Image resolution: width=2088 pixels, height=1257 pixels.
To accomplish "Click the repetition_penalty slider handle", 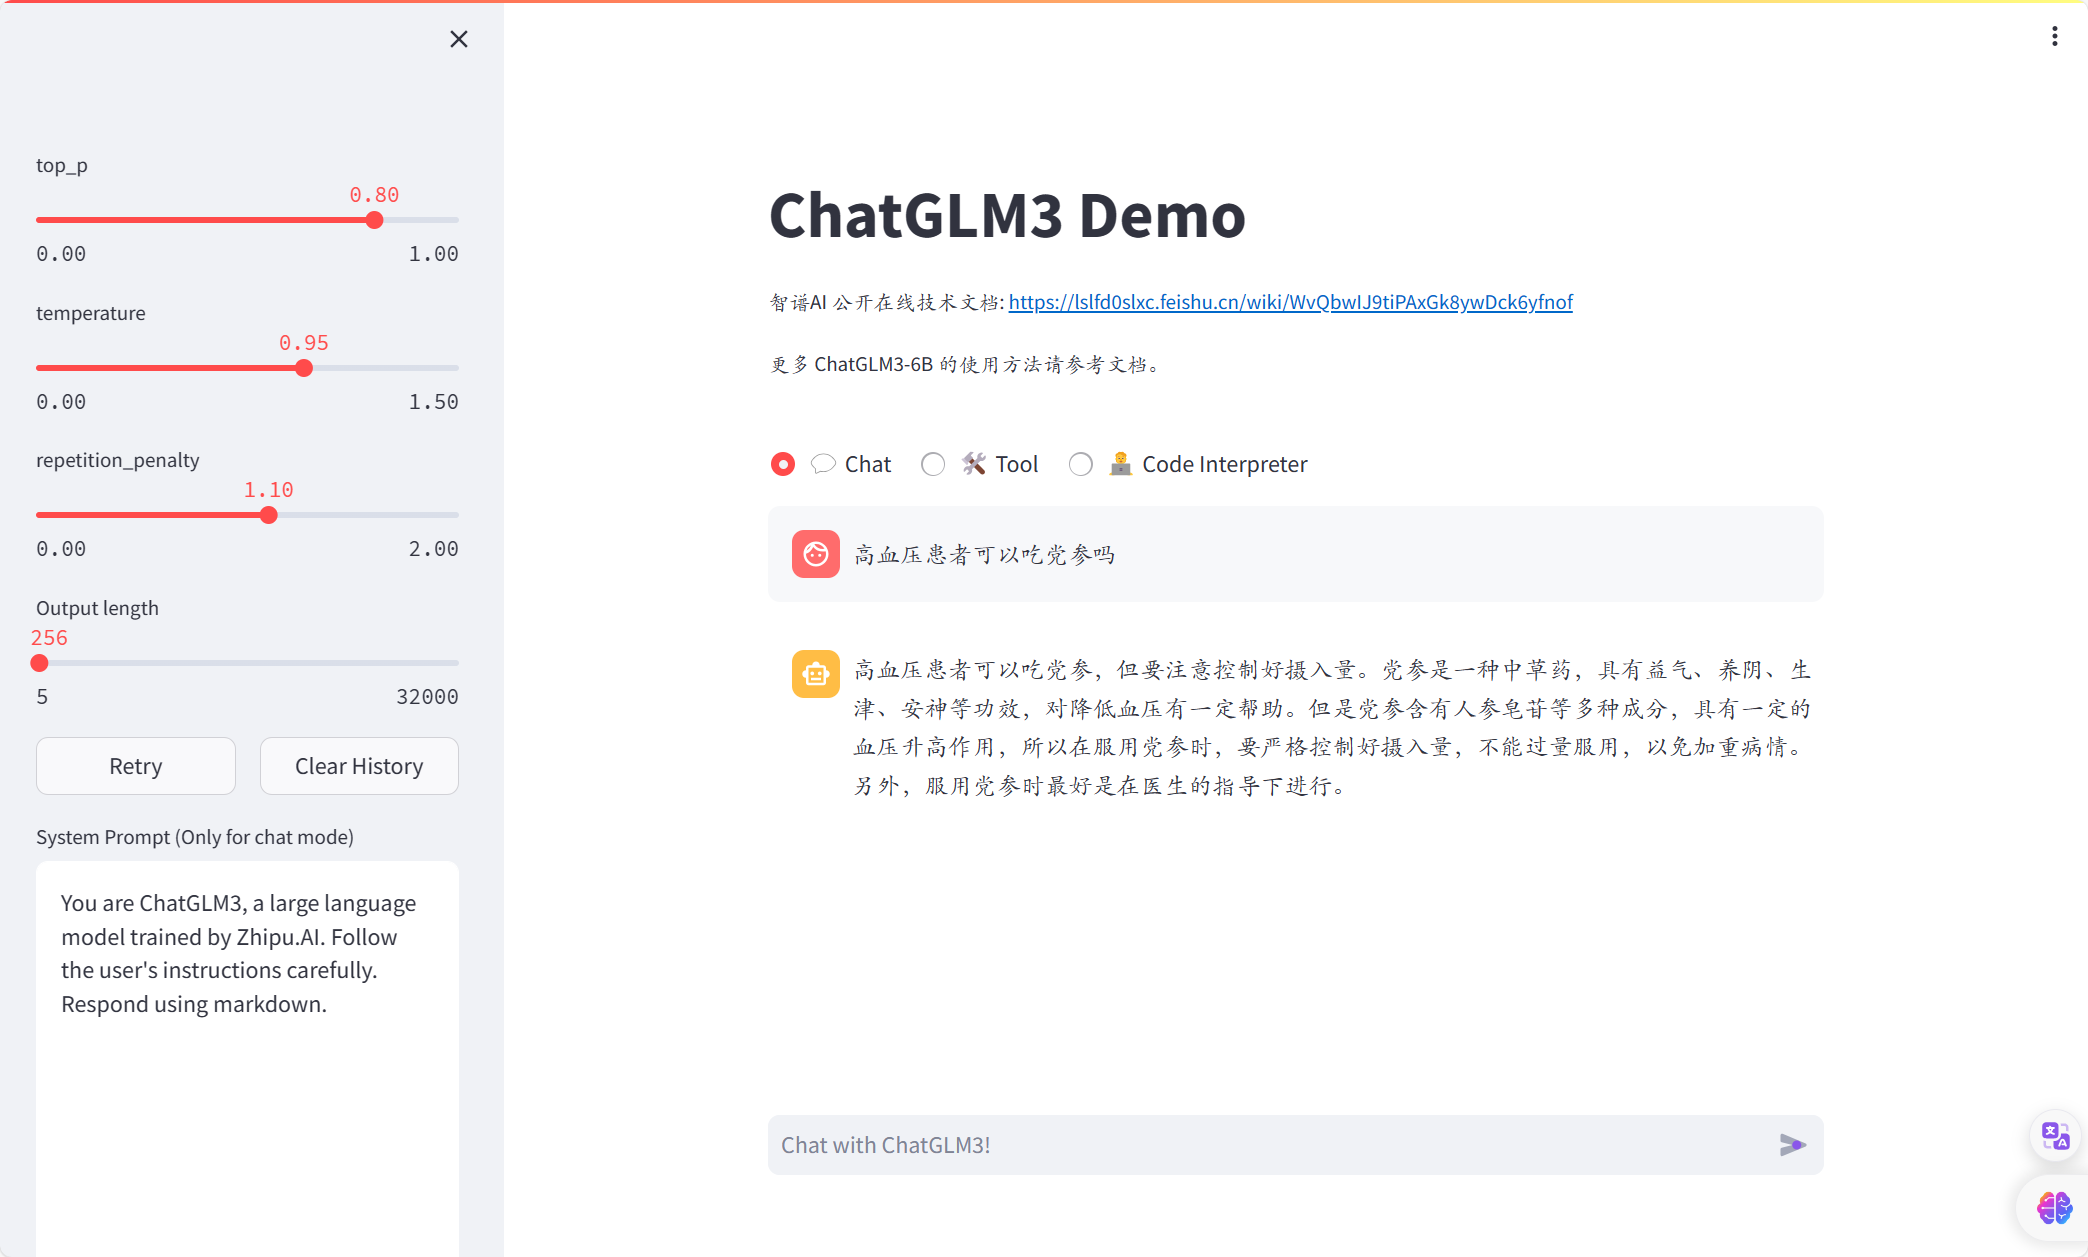I will 268,515.
